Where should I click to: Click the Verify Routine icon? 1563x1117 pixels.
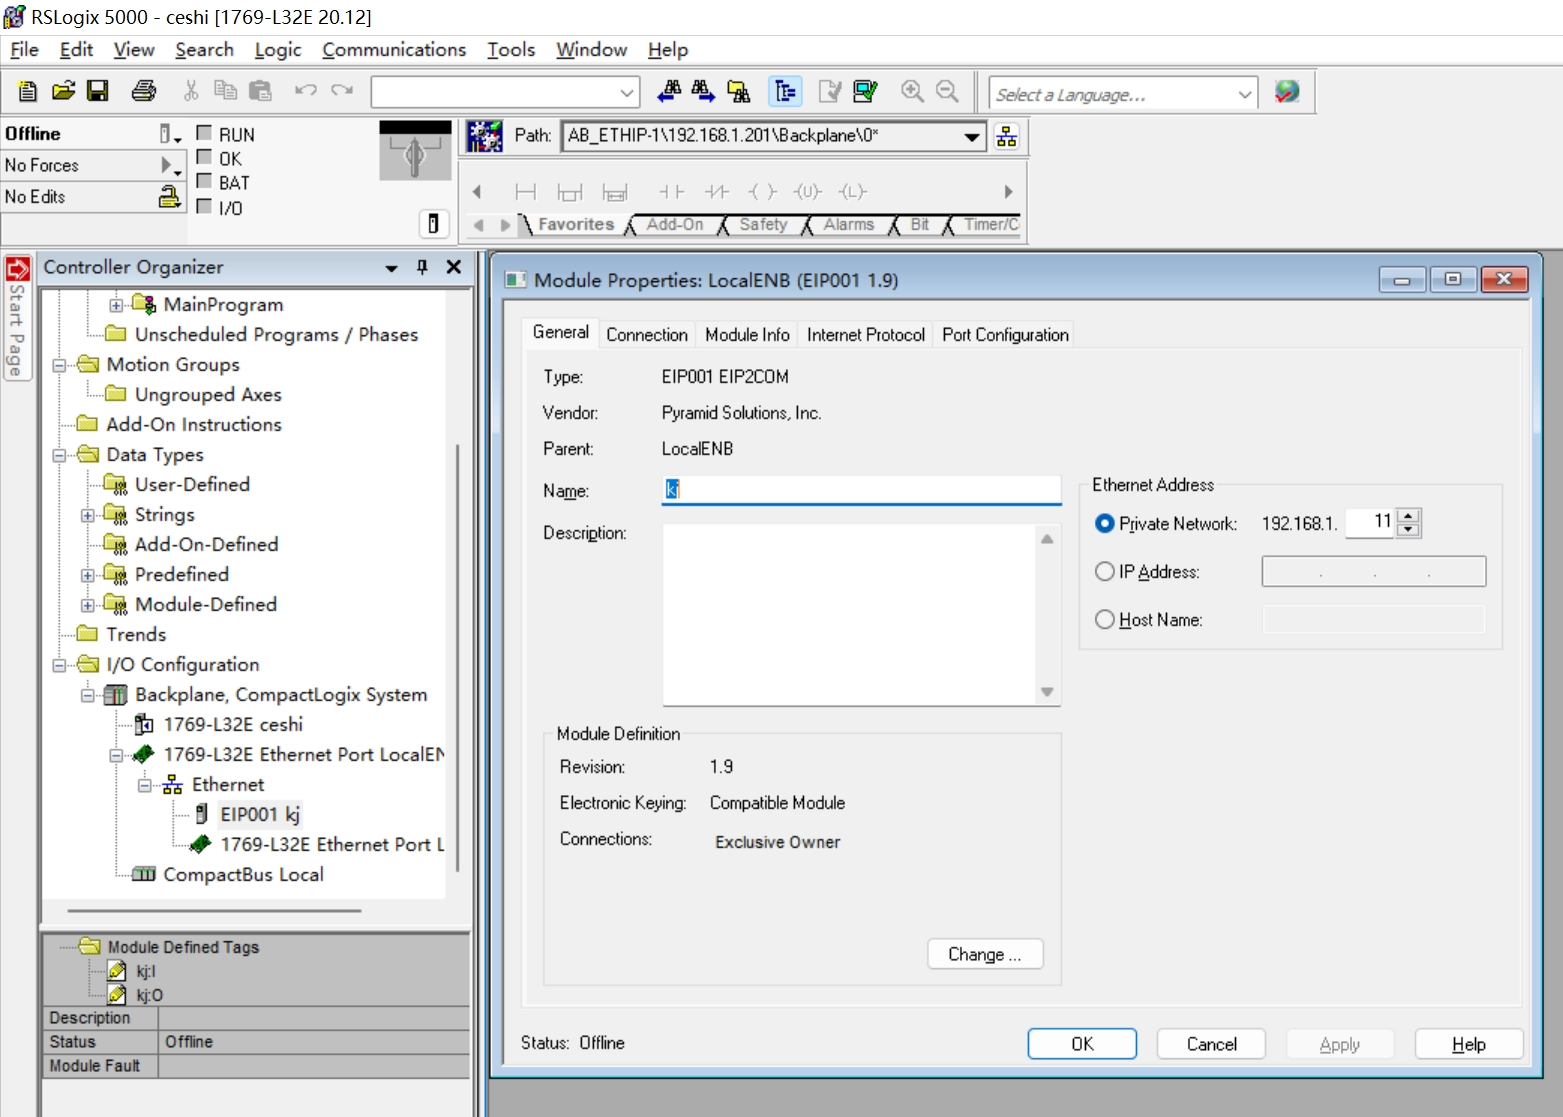pyautogui.click(x=830, y=91)
